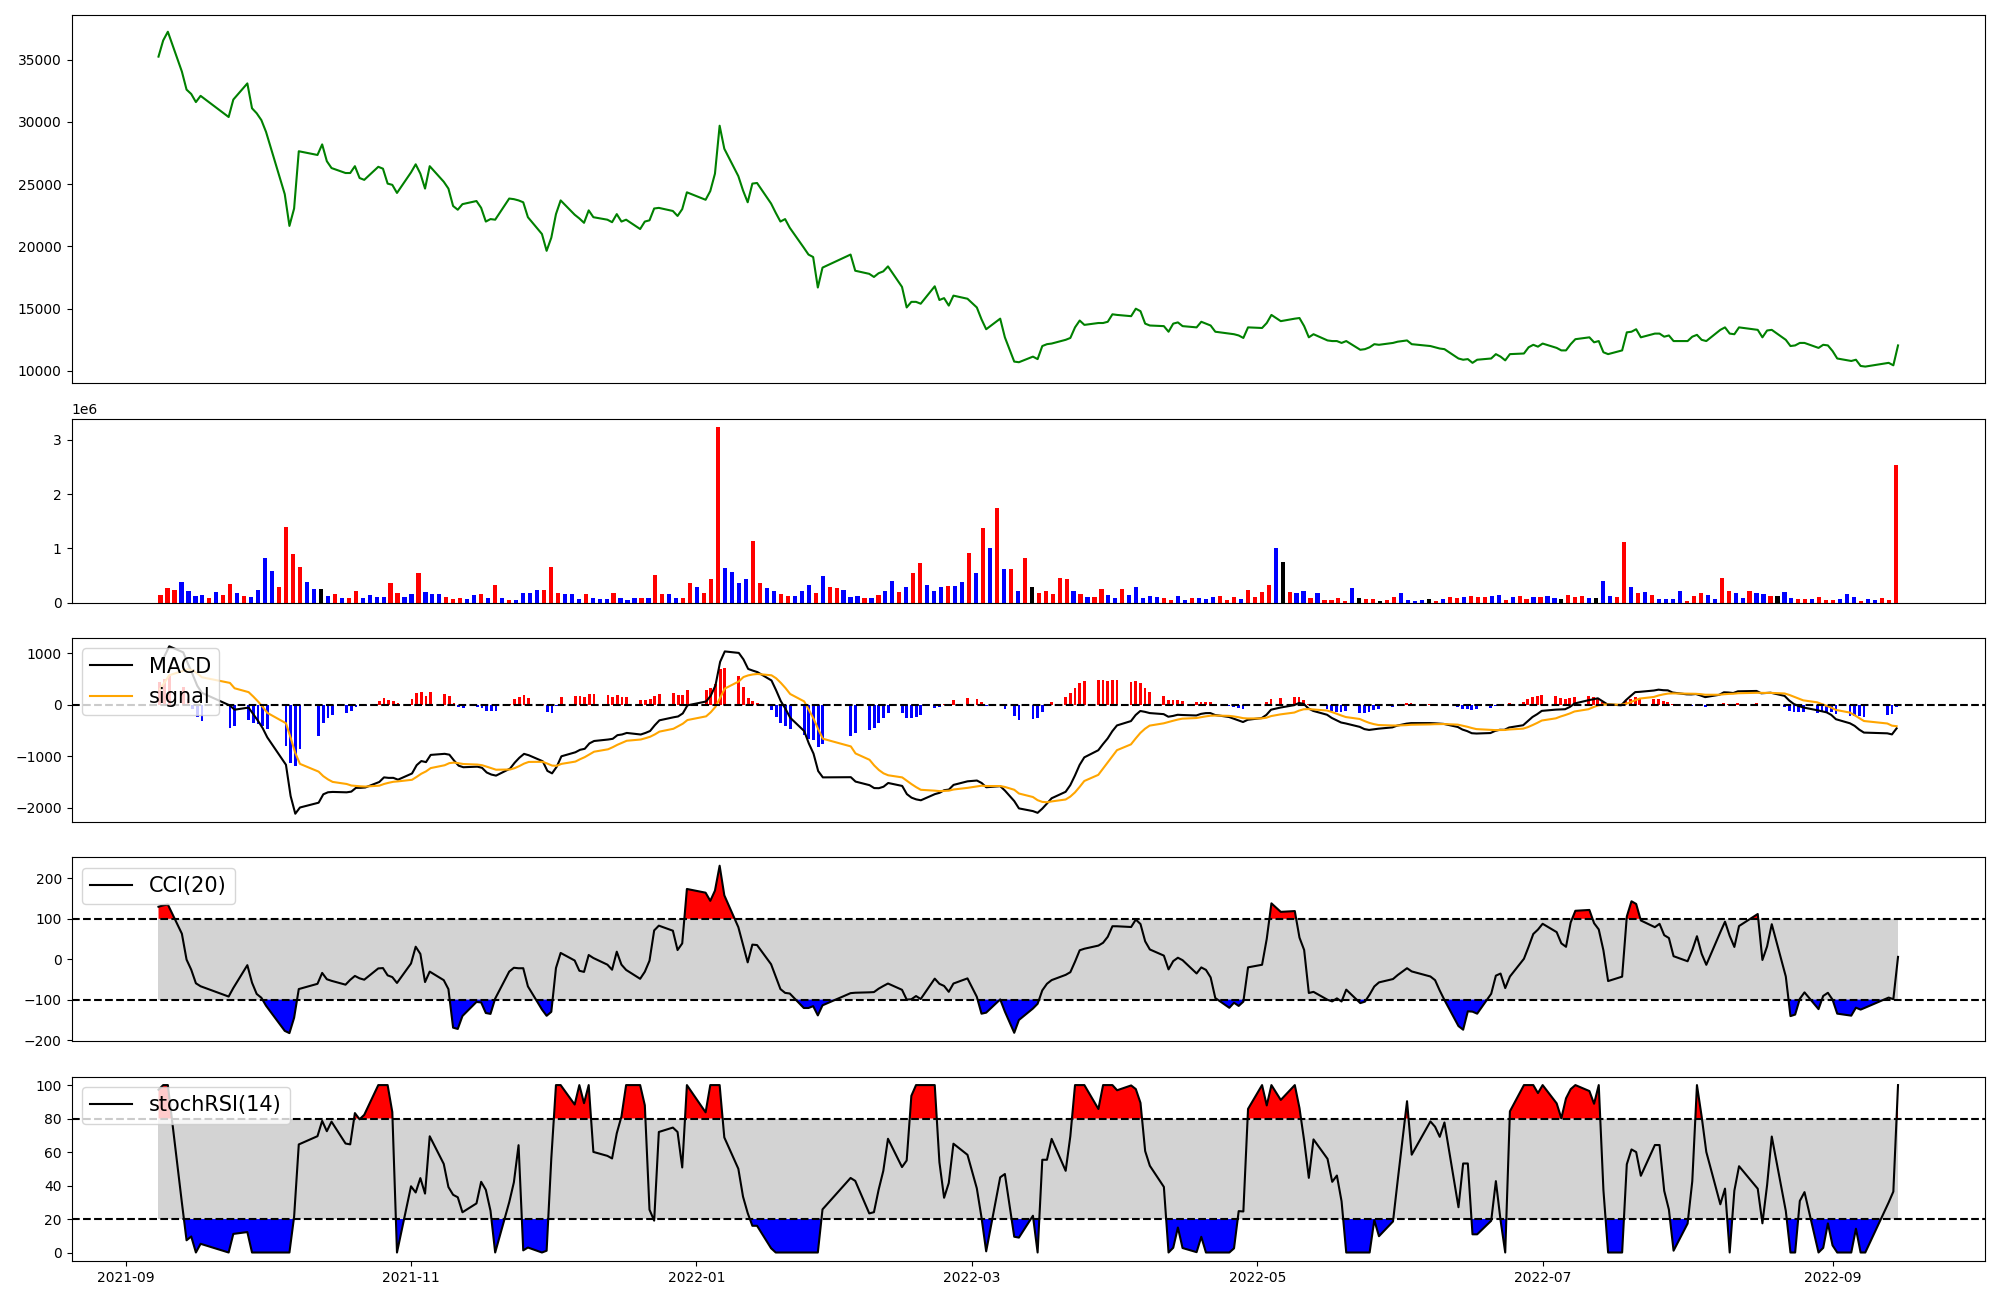
Task: Click the 2021-09 x-axis date tick
Action: coord(126,1277)
